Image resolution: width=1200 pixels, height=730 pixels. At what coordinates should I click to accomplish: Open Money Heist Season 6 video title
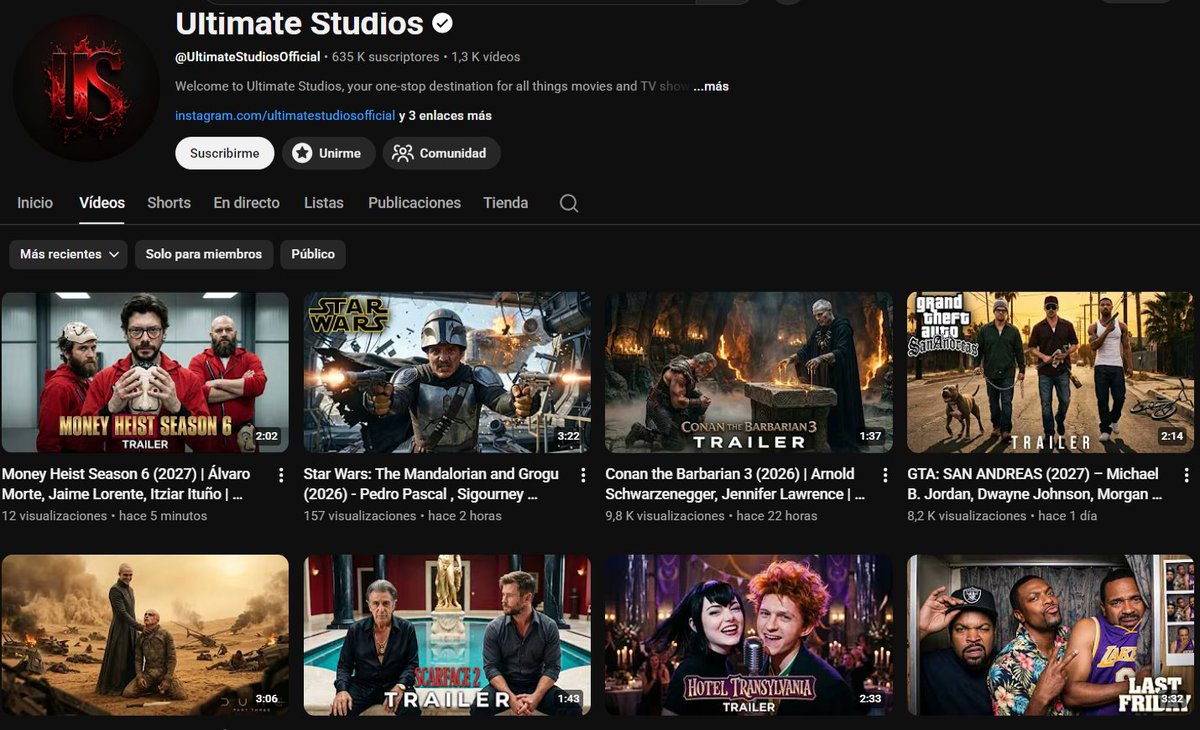(x=127, y=484)
